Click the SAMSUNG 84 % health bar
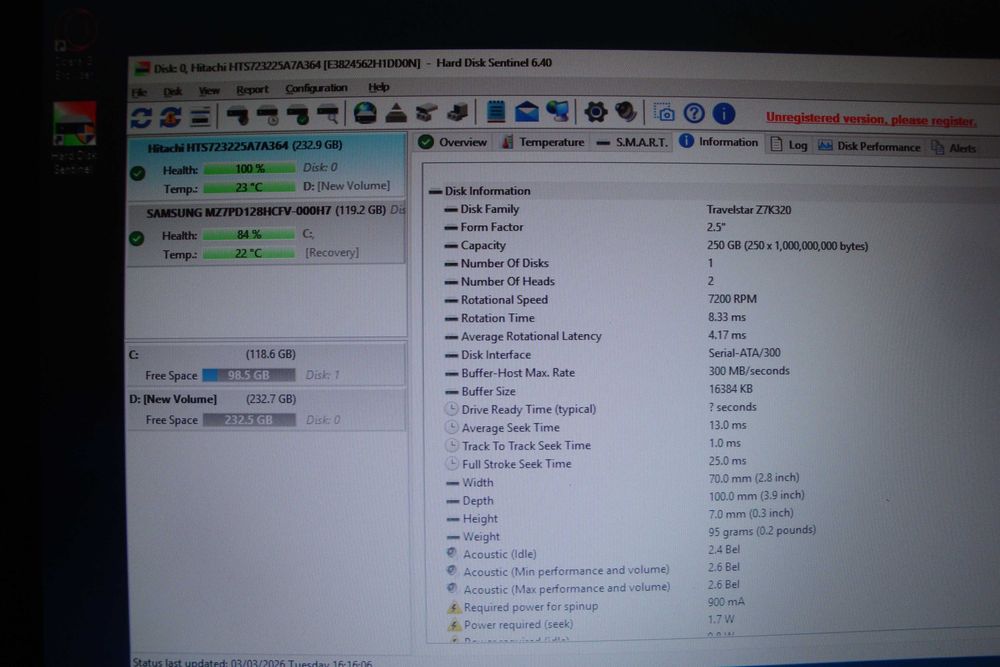 [249, 235]
